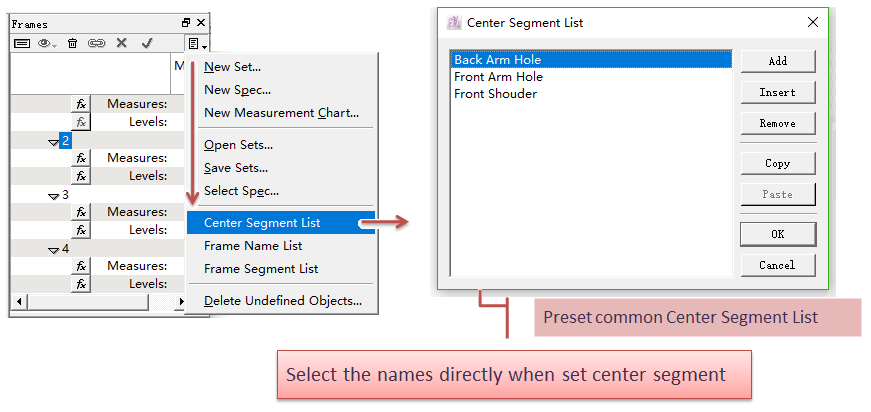
Task: Click OK in Center Segment List dialog
Action: [777, 234]
